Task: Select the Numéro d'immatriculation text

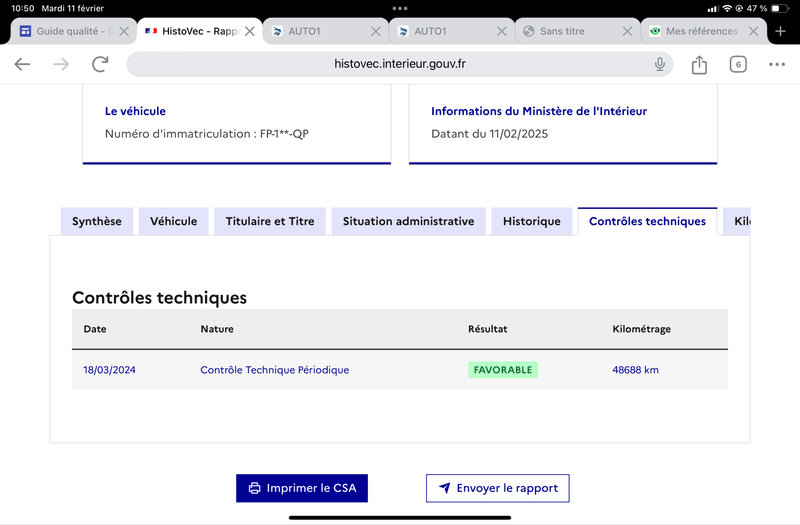Action: coord(207,134)
